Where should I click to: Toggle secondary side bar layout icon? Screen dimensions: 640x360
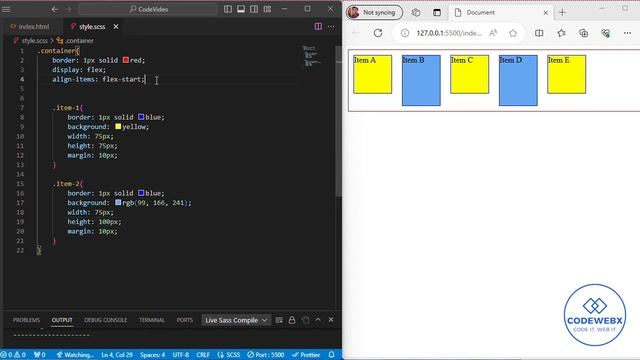click(x=254, y=9)
